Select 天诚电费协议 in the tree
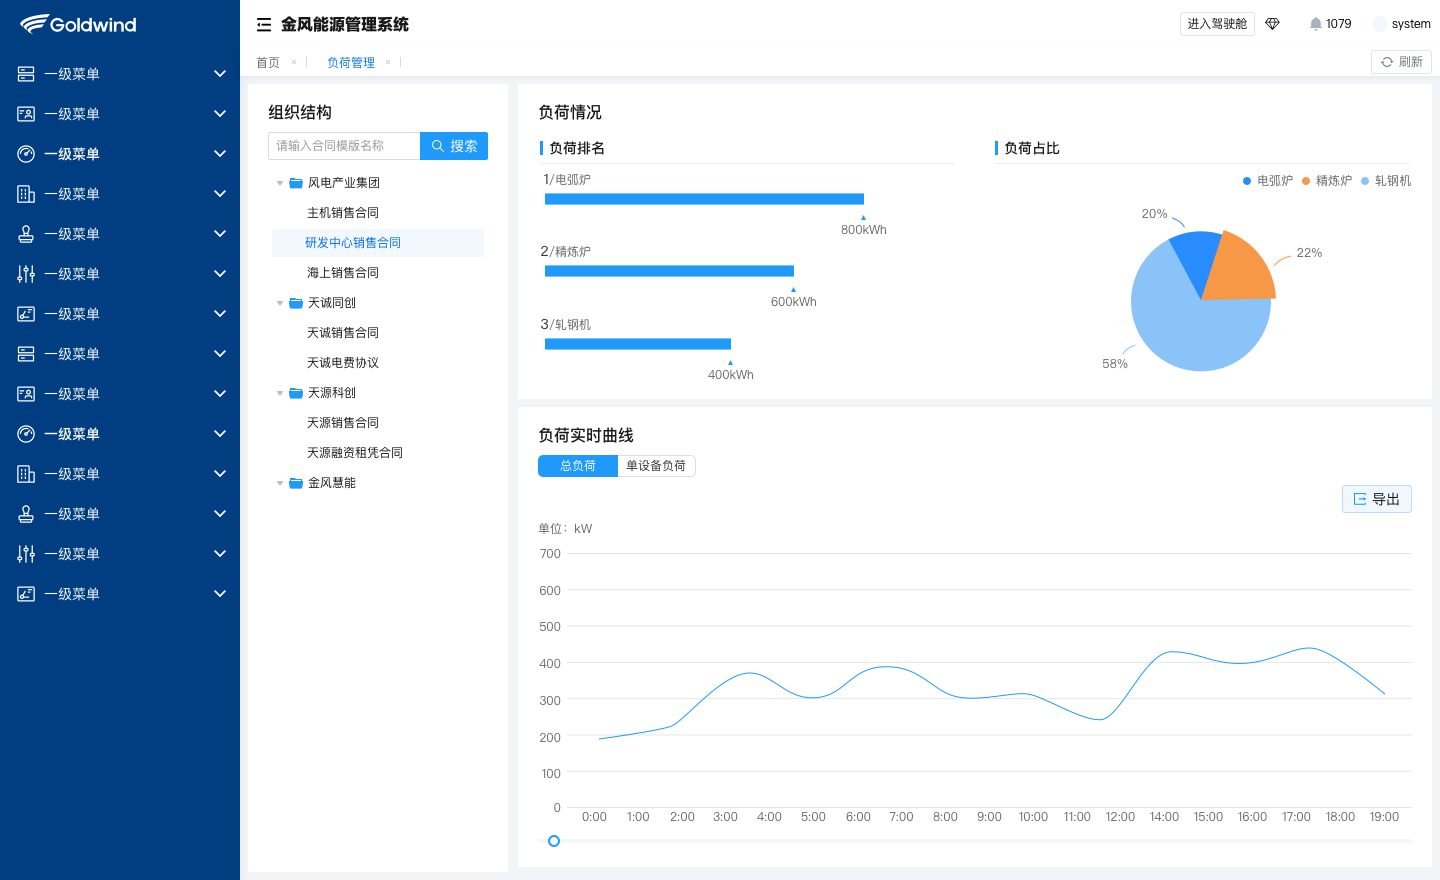Image resolution: width=1440 pixels, height=880 pixels. pyautogui.click(x=343, y=363)
